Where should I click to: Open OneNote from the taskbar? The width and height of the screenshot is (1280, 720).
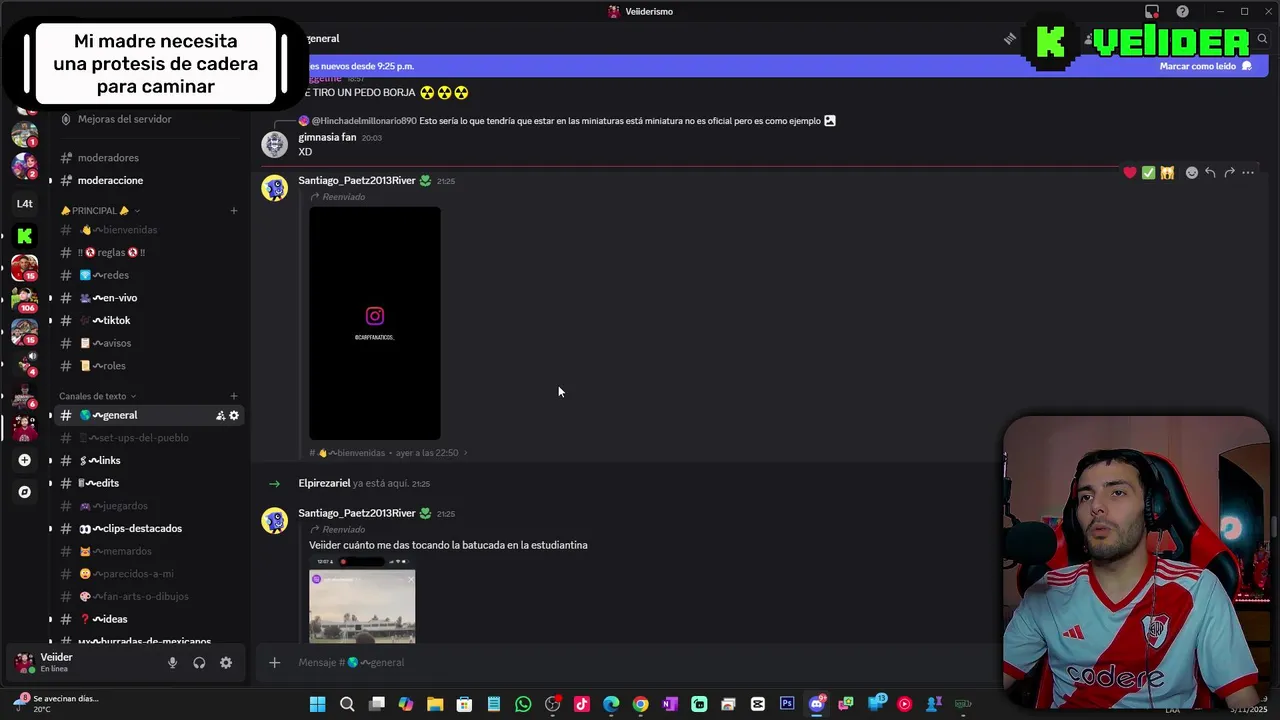point(669,704)
